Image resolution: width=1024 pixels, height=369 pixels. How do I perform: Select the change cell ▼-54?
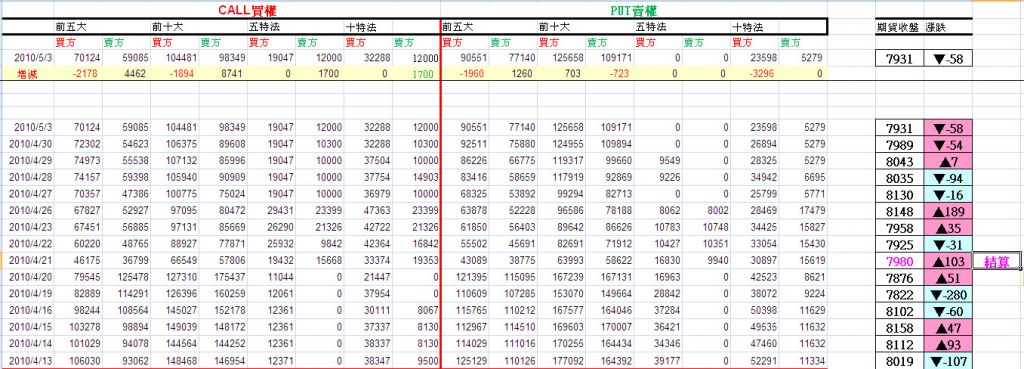click(948, 146)
